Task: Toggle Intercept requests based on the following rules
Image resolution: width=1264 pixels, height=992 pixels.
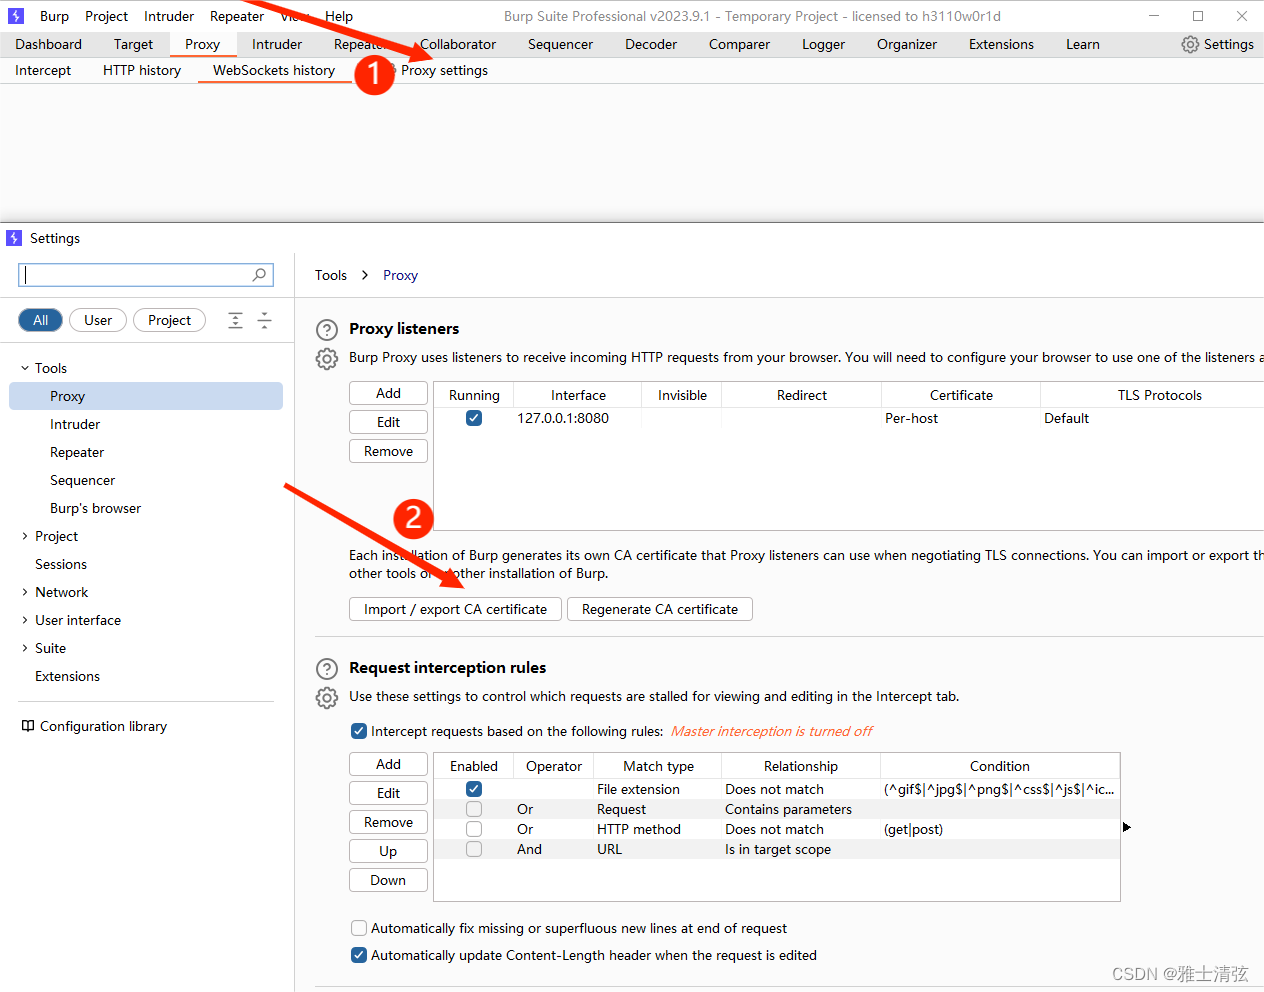Action: [359, 731]
